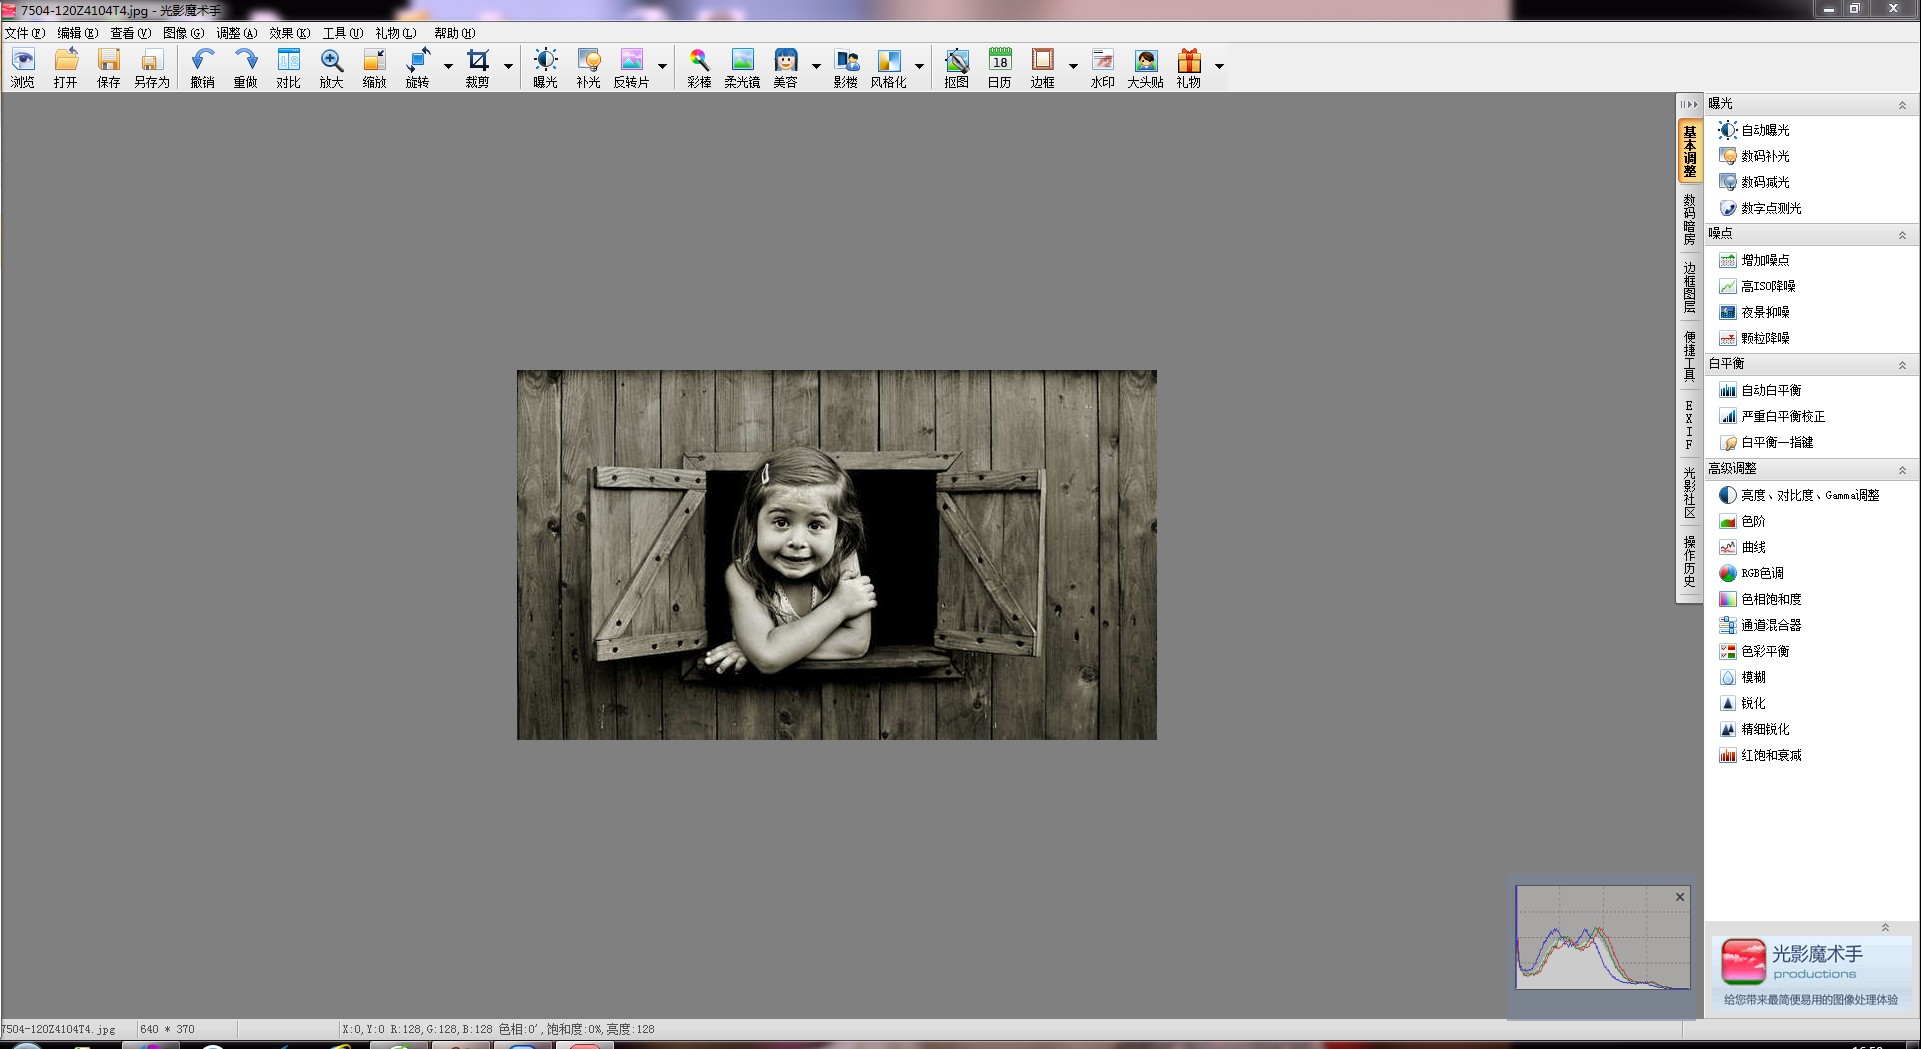Image resolution: width=1921 pixels, height=1049 pixels.
Task: Run 自动曝光 in right panel
Action: tap(1755, 130)
